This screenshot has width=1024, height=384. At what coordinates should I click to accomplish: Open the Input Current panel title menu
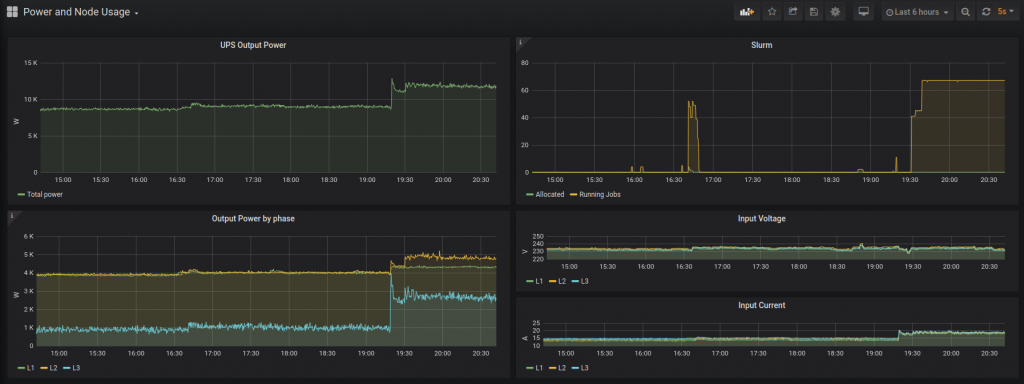pyautogui.click(x=761, y=305)
